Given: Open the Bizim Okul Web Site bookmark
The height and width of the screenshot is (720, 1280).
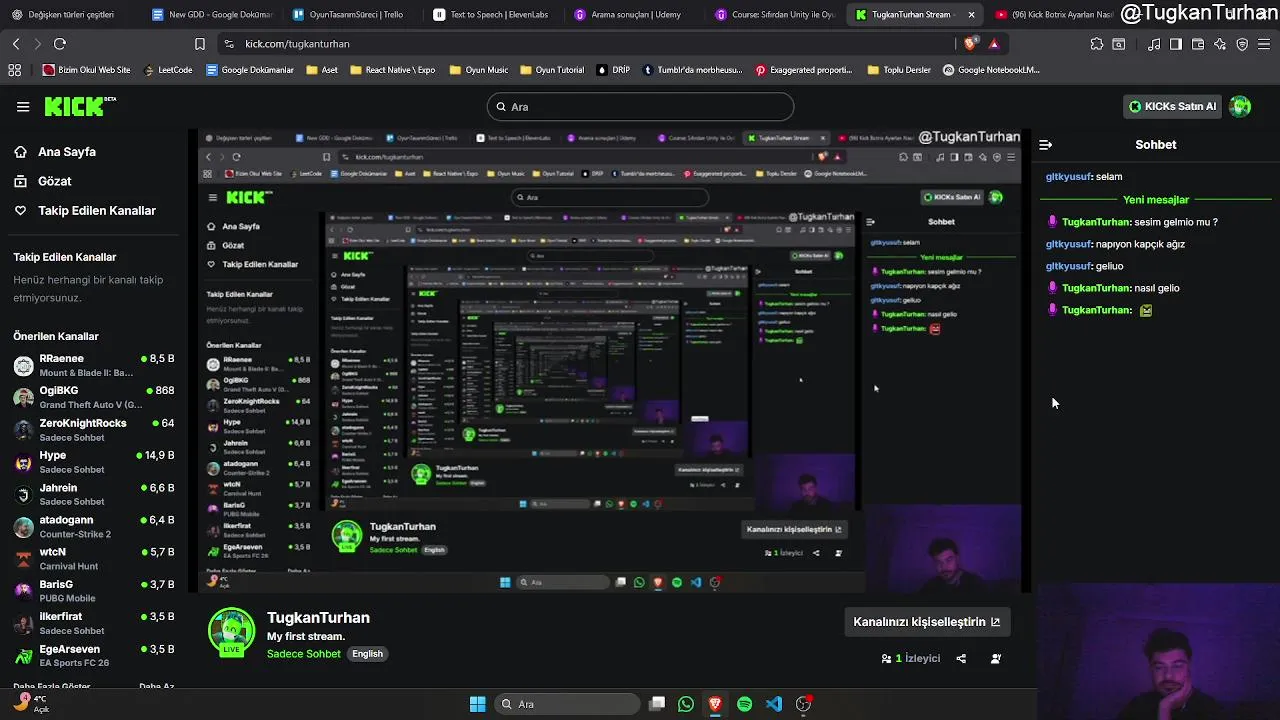Looking at the screenshot, I should tap(86, 70).
